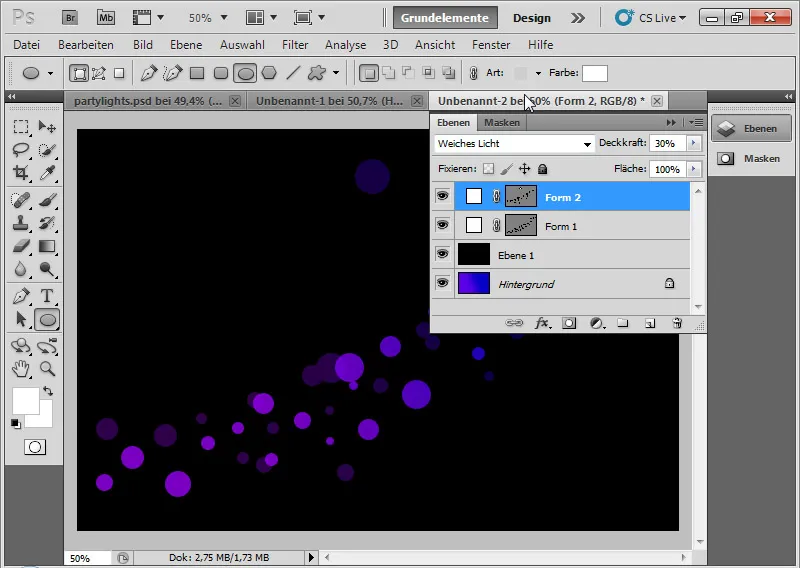
Task: Add layer style with fx icon
Action: [x=542, y=323]
